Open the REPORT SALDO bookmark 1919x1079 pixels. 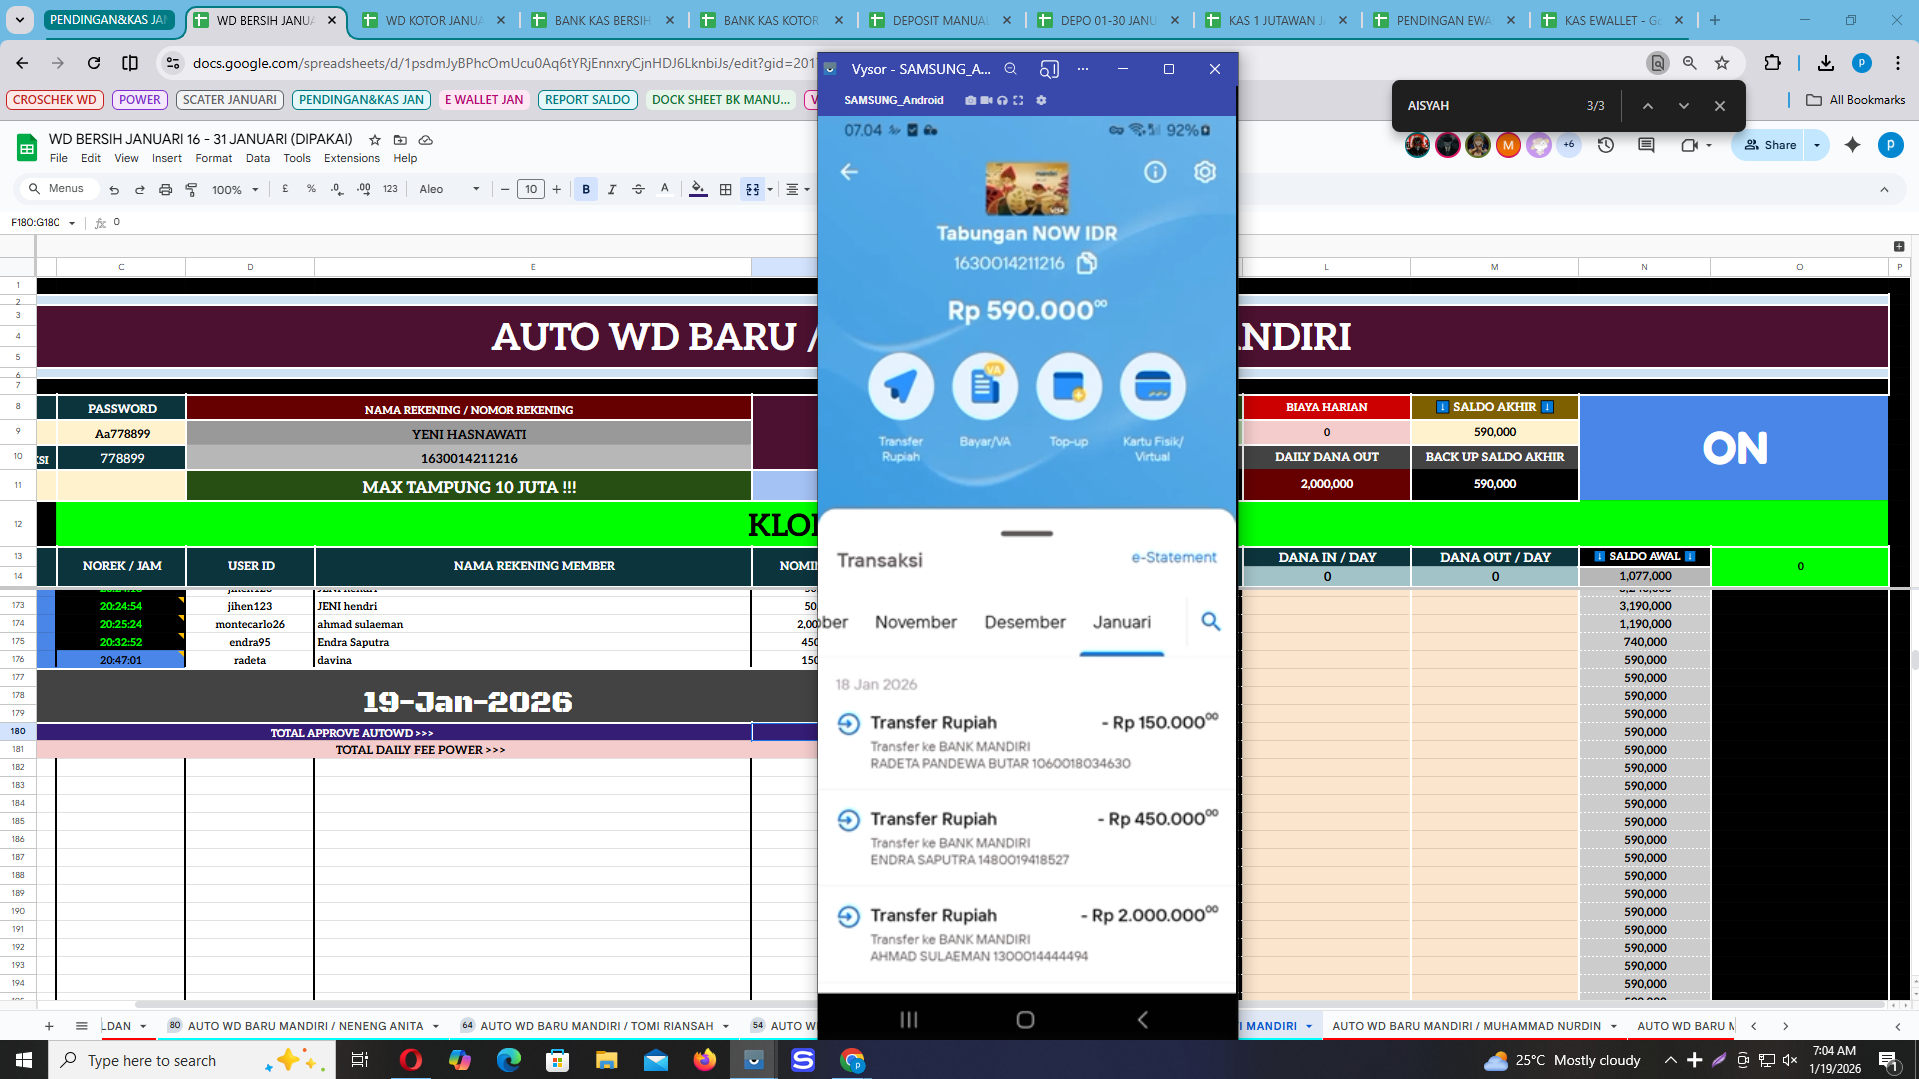(588, 100)
